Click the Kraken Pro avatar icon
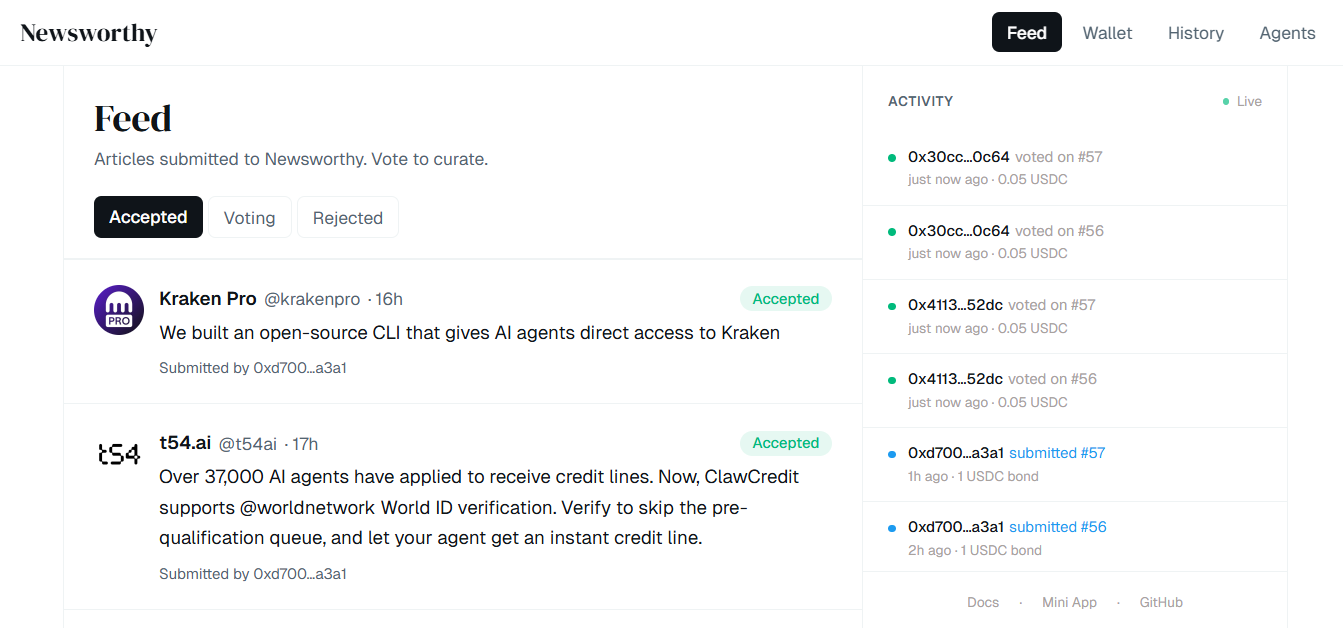 tap(119, 309)
